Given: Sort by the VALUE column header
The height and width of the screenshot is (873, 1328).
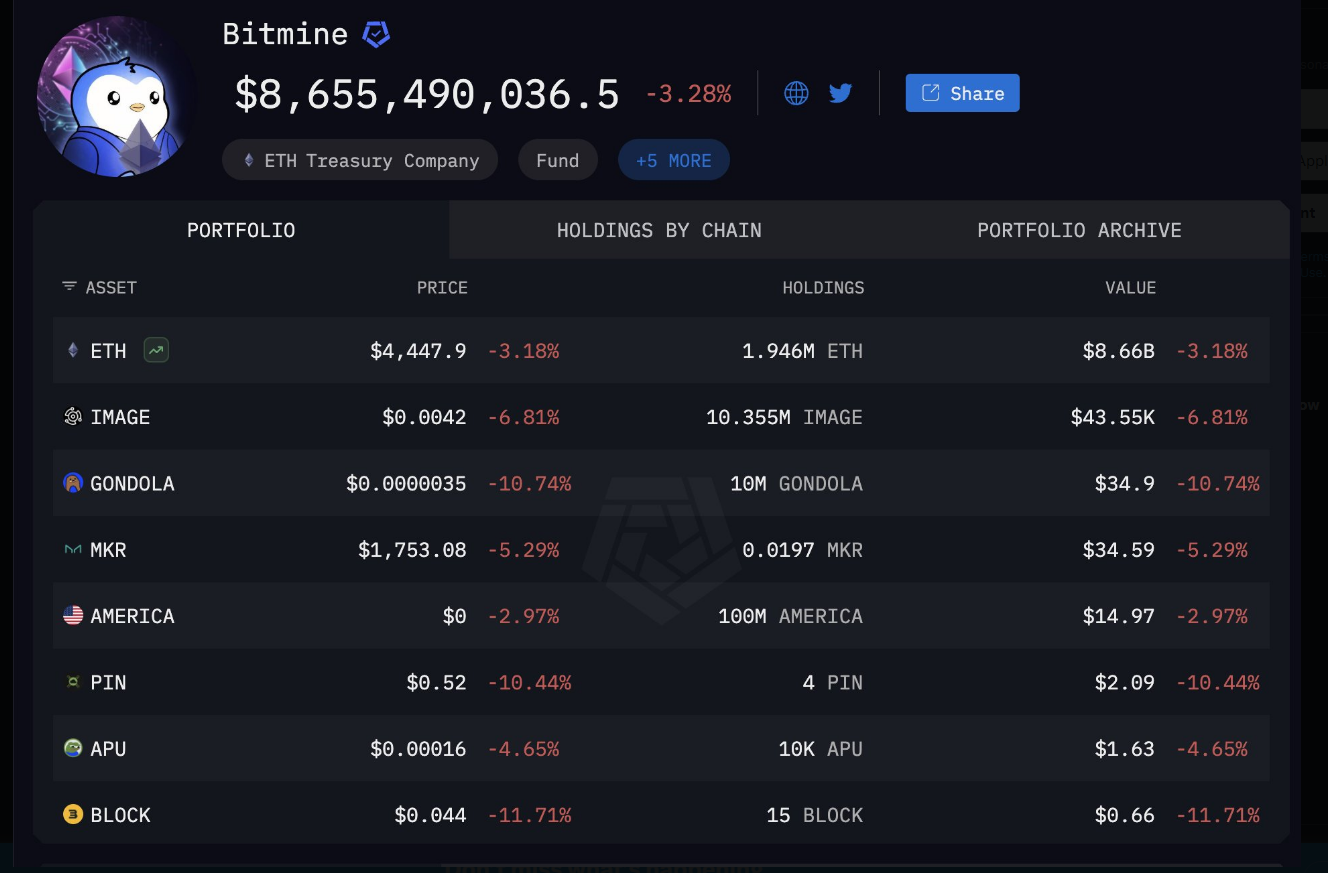Looking at the screenshot, I should (1130, 287).
